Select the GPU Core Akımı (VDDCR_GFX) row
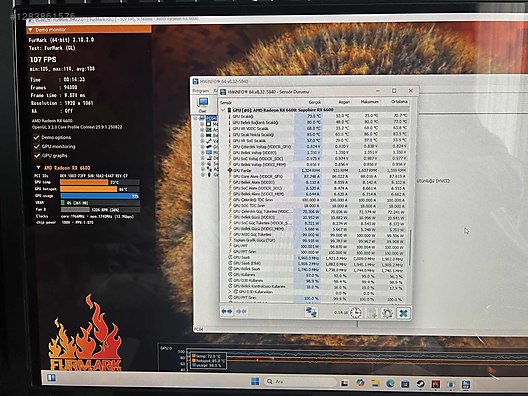Image resolution: width=528 pixels, height=396 pixels. point(318,176)
